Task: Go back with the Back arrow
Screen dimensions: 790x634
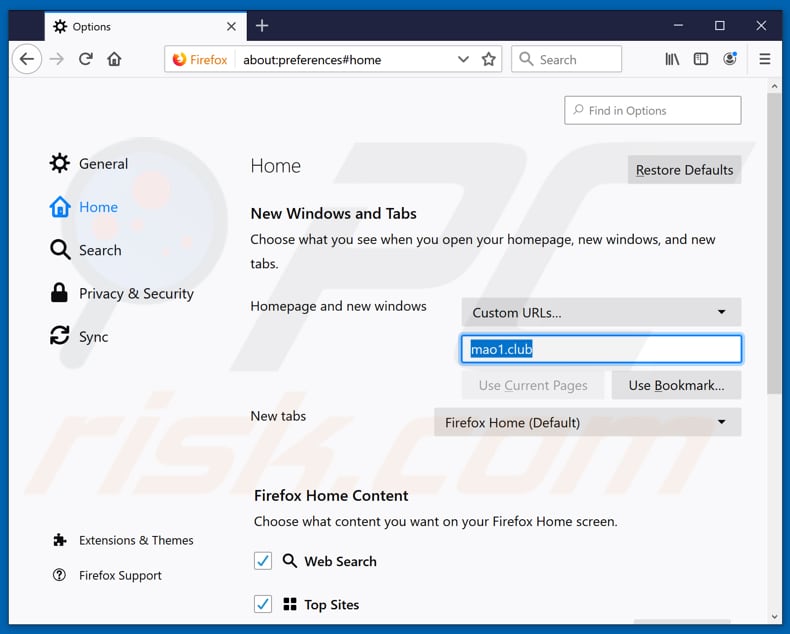Action: click(27, 59)
